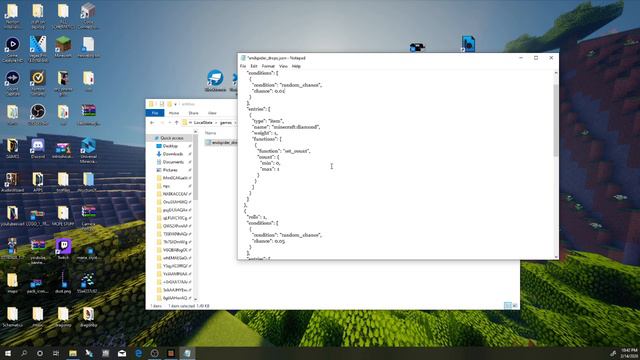Open the Share tab in File Explorer
Image resolution: width=640 pixels, height=360 pixels.
[193, 113]
